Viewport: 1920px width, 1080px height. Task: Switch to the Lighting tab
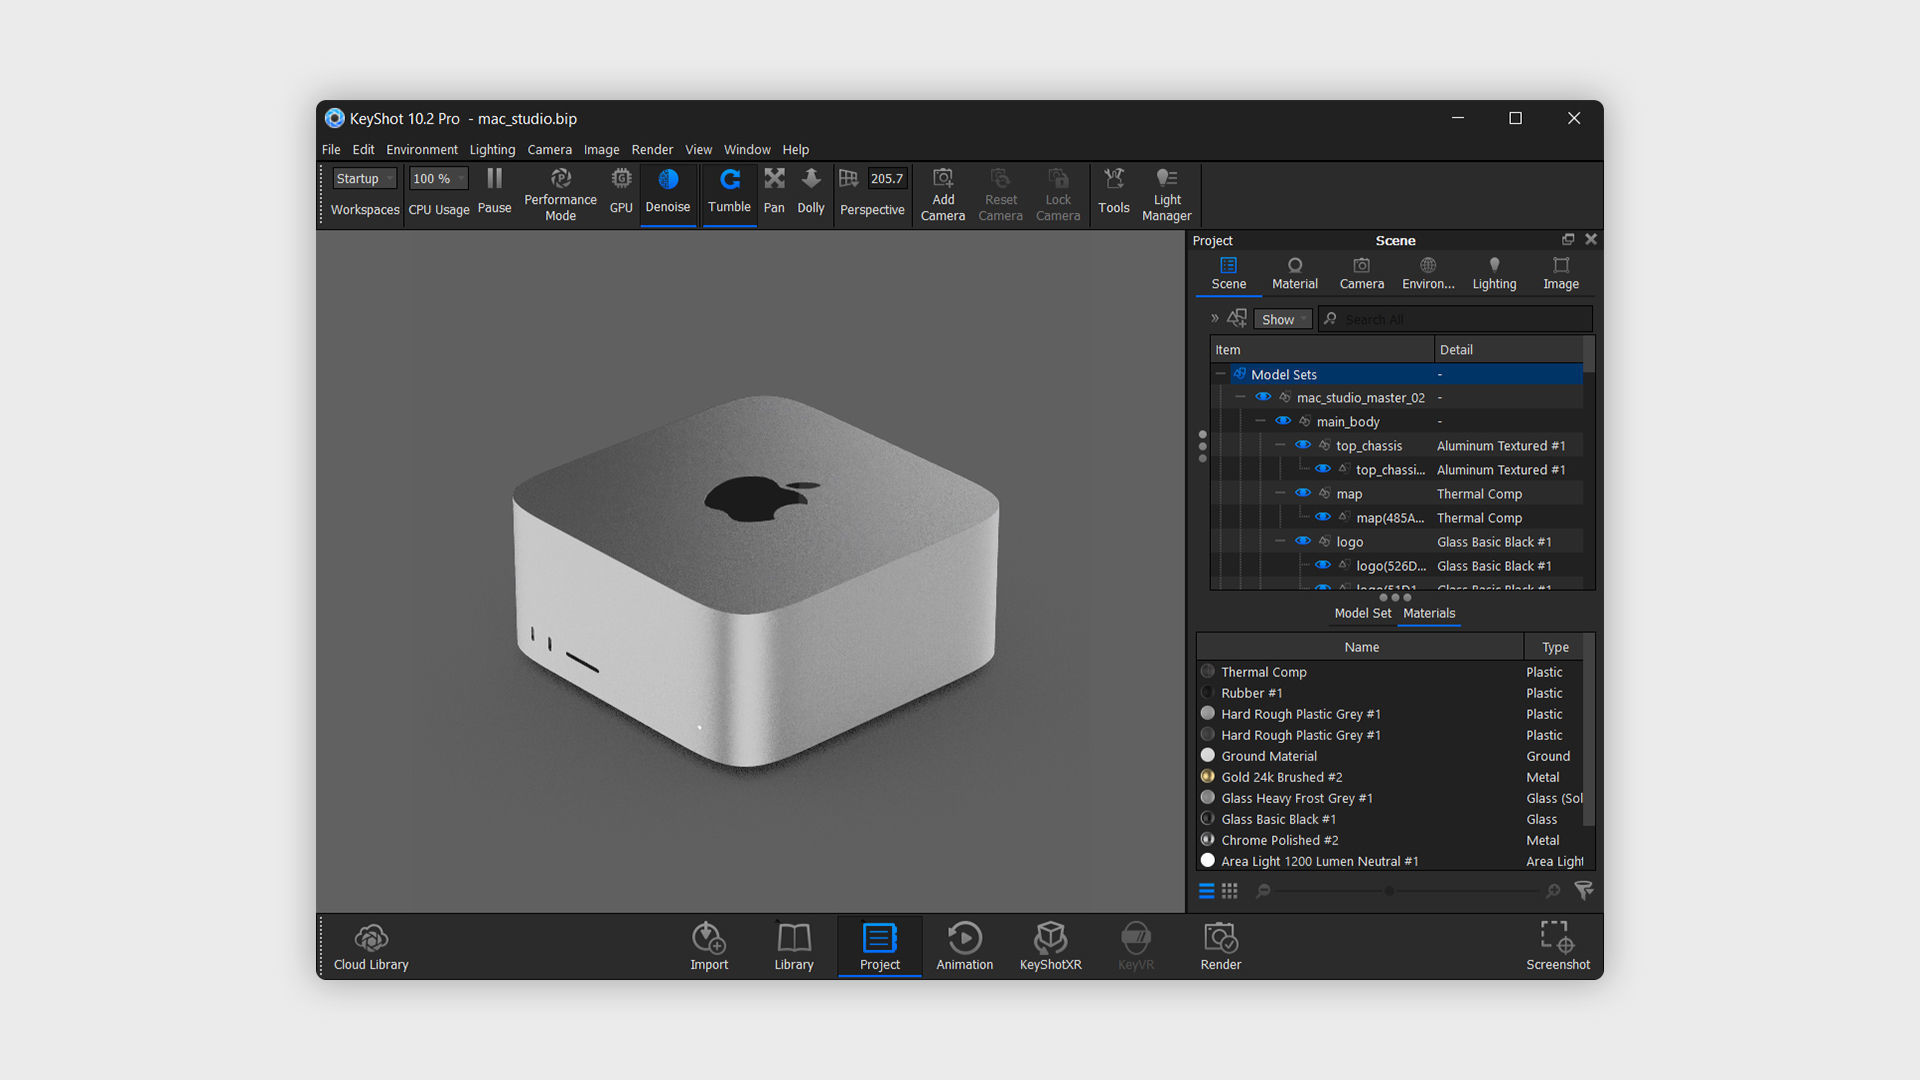1494,274
